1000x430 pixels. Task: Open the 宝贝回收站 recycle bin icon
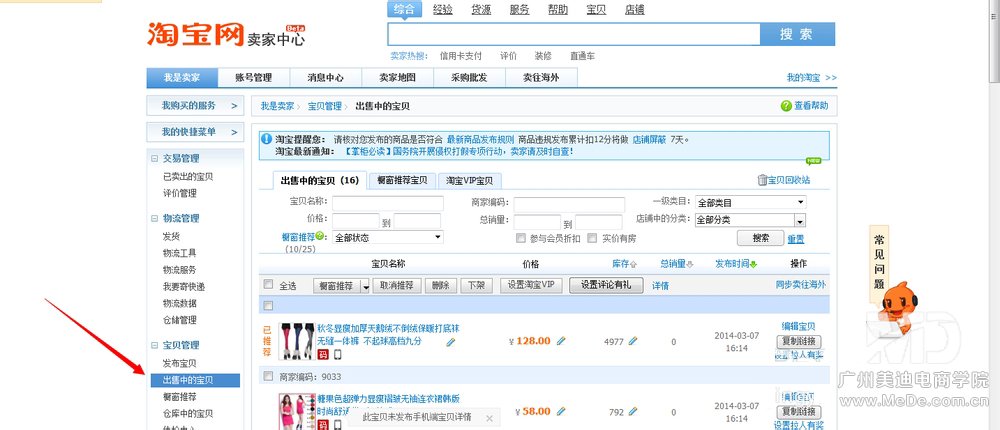click(762, 181)
